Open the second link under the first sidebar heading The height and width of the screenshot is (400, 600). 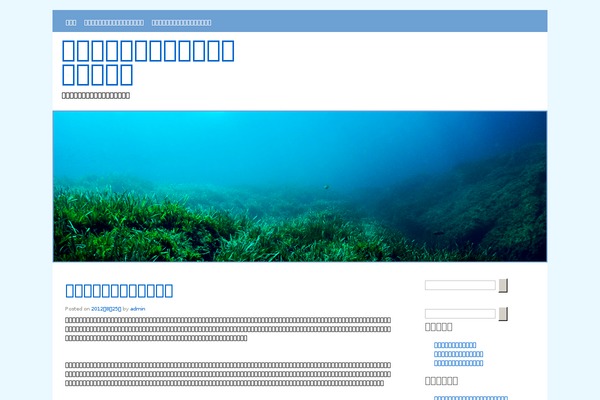coord(458,354)
